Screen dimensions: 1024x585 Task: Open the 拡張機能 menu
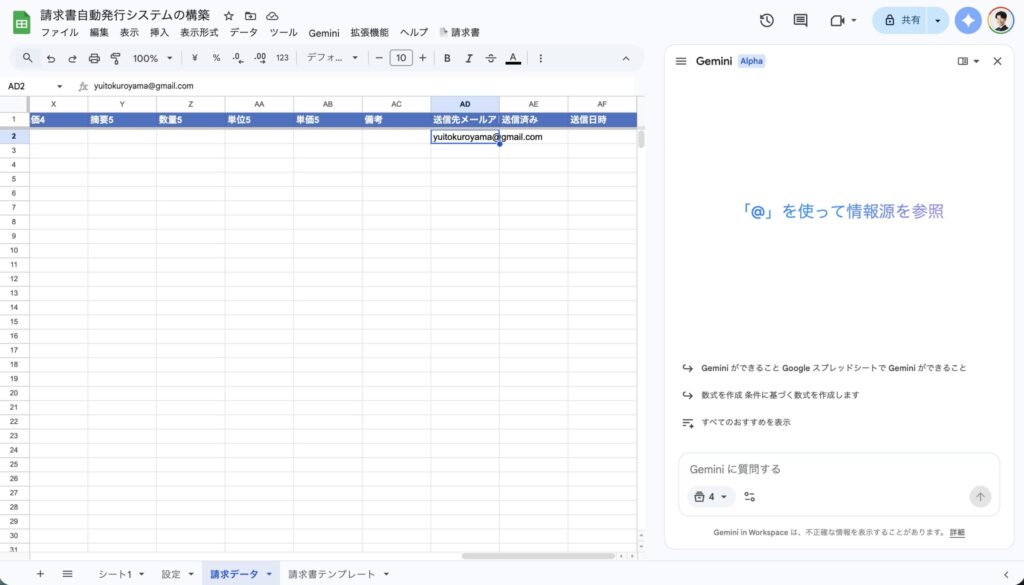[x=369, y=33]
